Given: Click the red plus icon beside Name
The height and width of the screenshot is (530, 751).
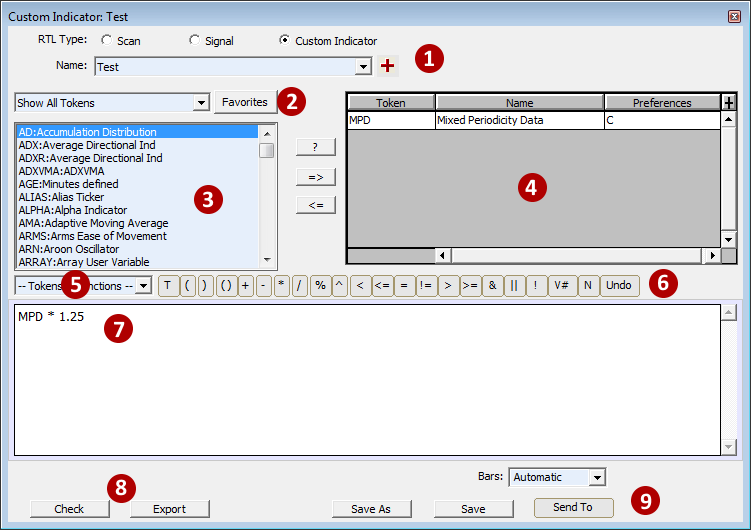Looking at the screenshot, I should tap(388, 66).
